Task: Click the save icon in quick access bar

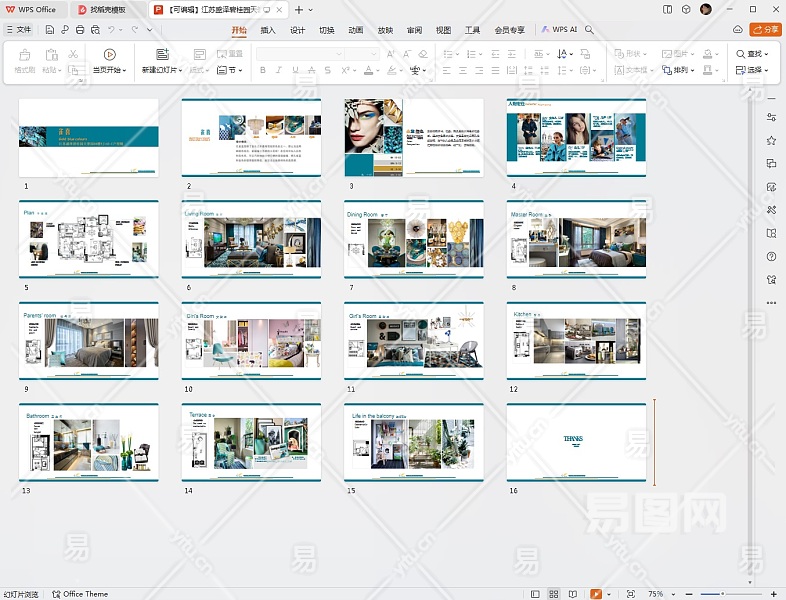Action: 50,30
